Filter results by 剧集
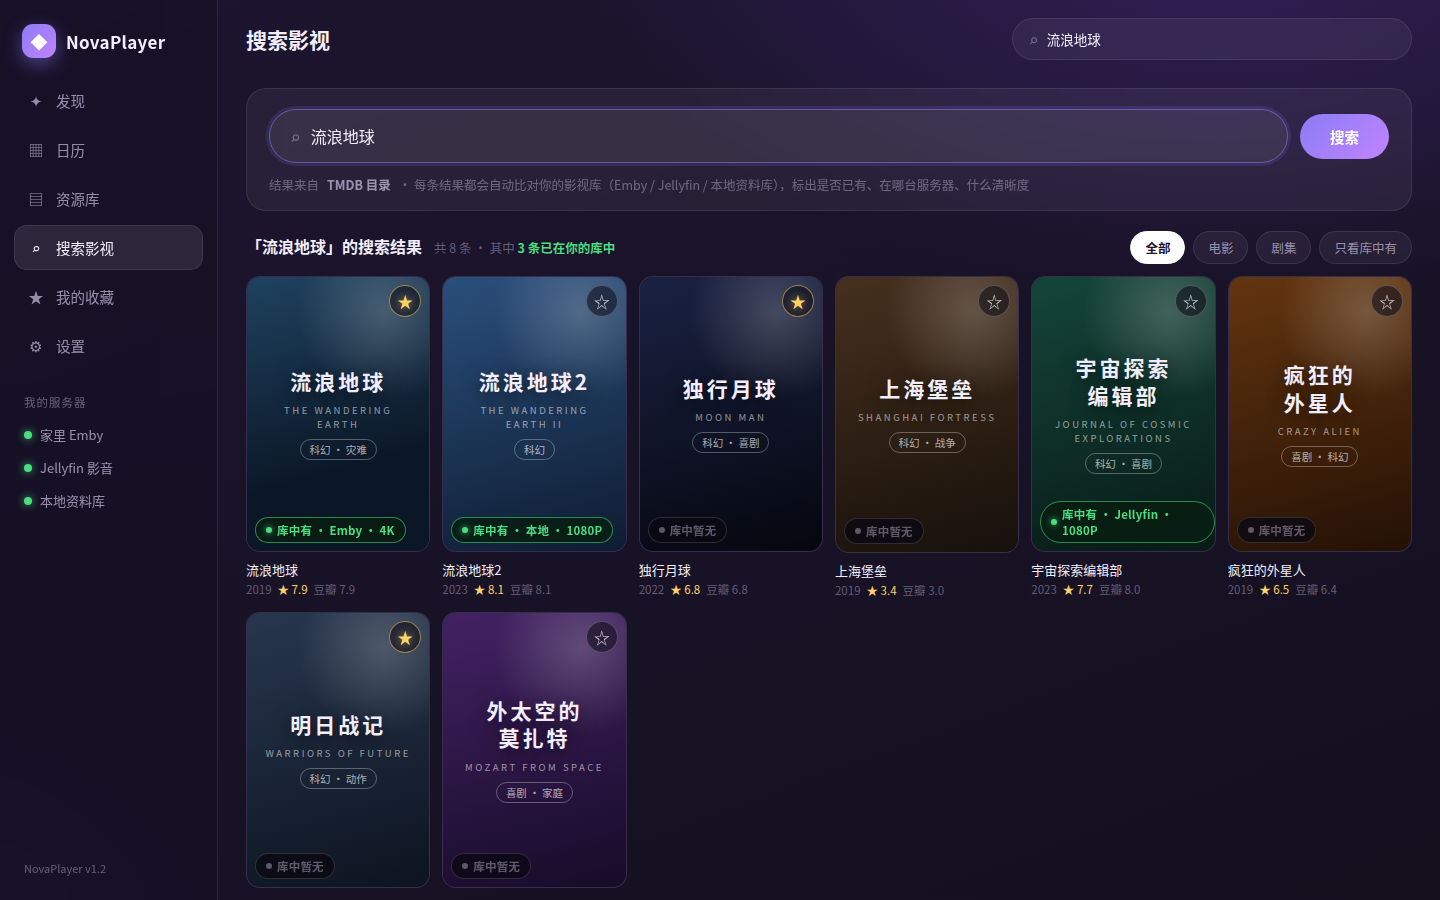 tap(1283, 248)
